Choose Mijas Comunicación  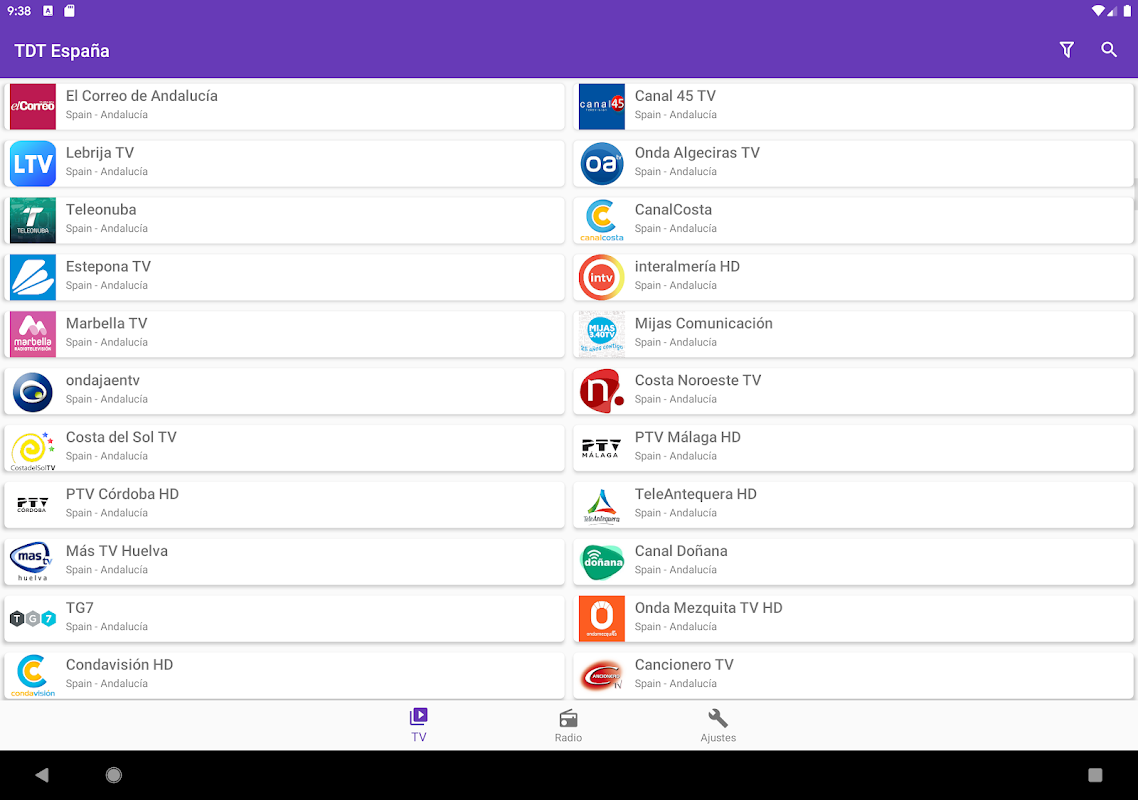pyautogui.click(x=854, y=334)
